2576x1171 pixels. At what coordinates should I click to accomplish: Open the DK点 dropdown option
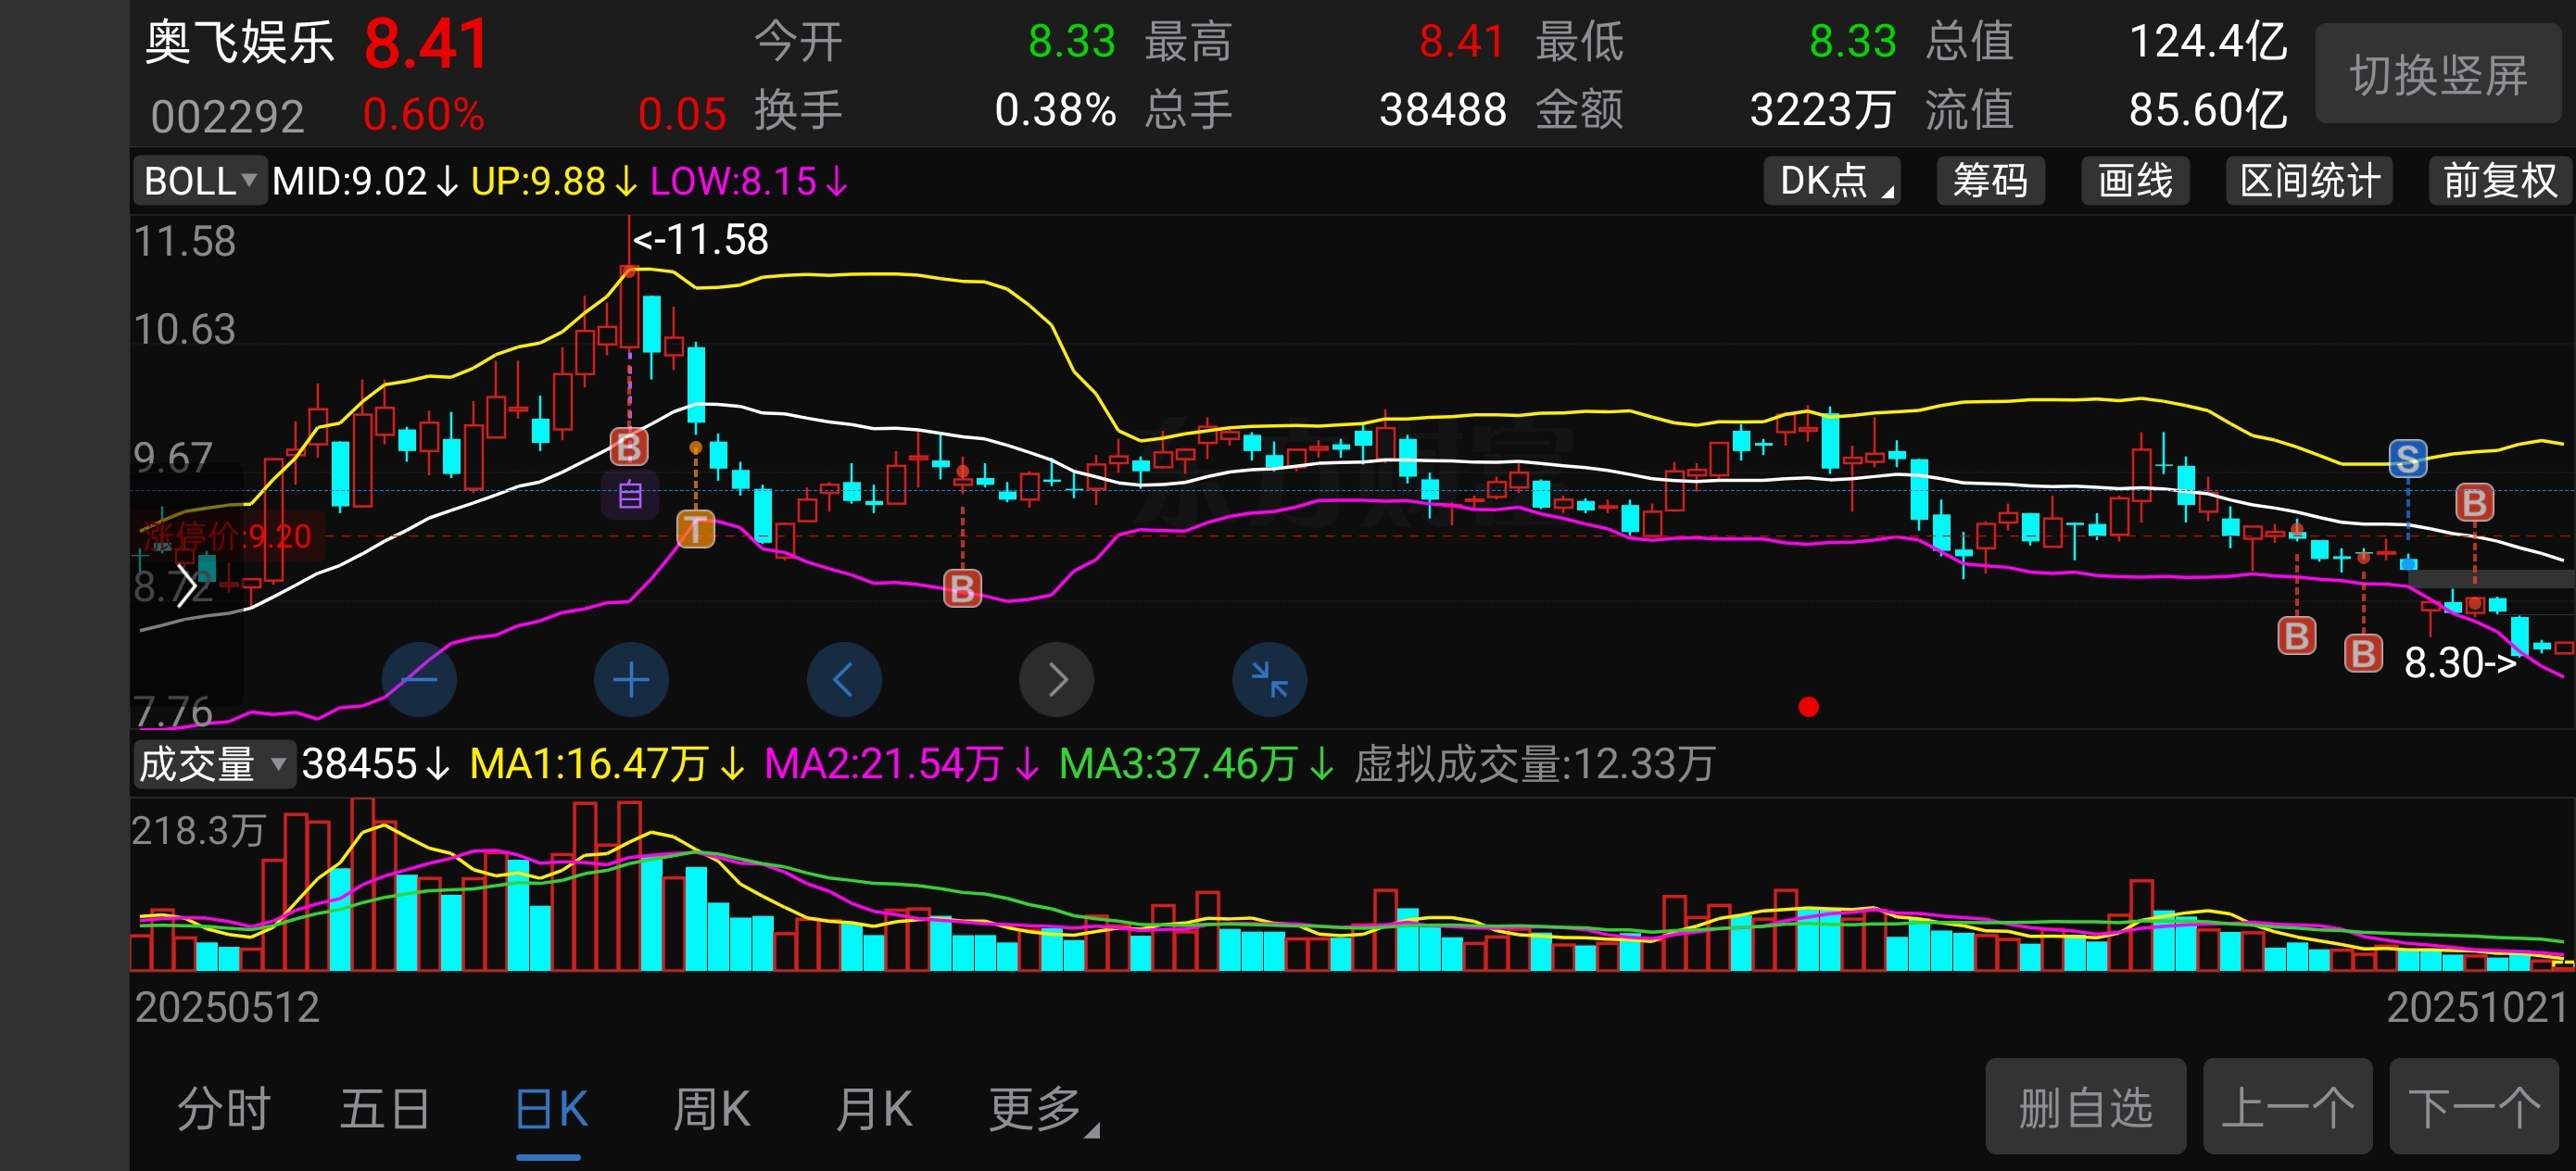pyautogui.click(x=1831, y=181)
